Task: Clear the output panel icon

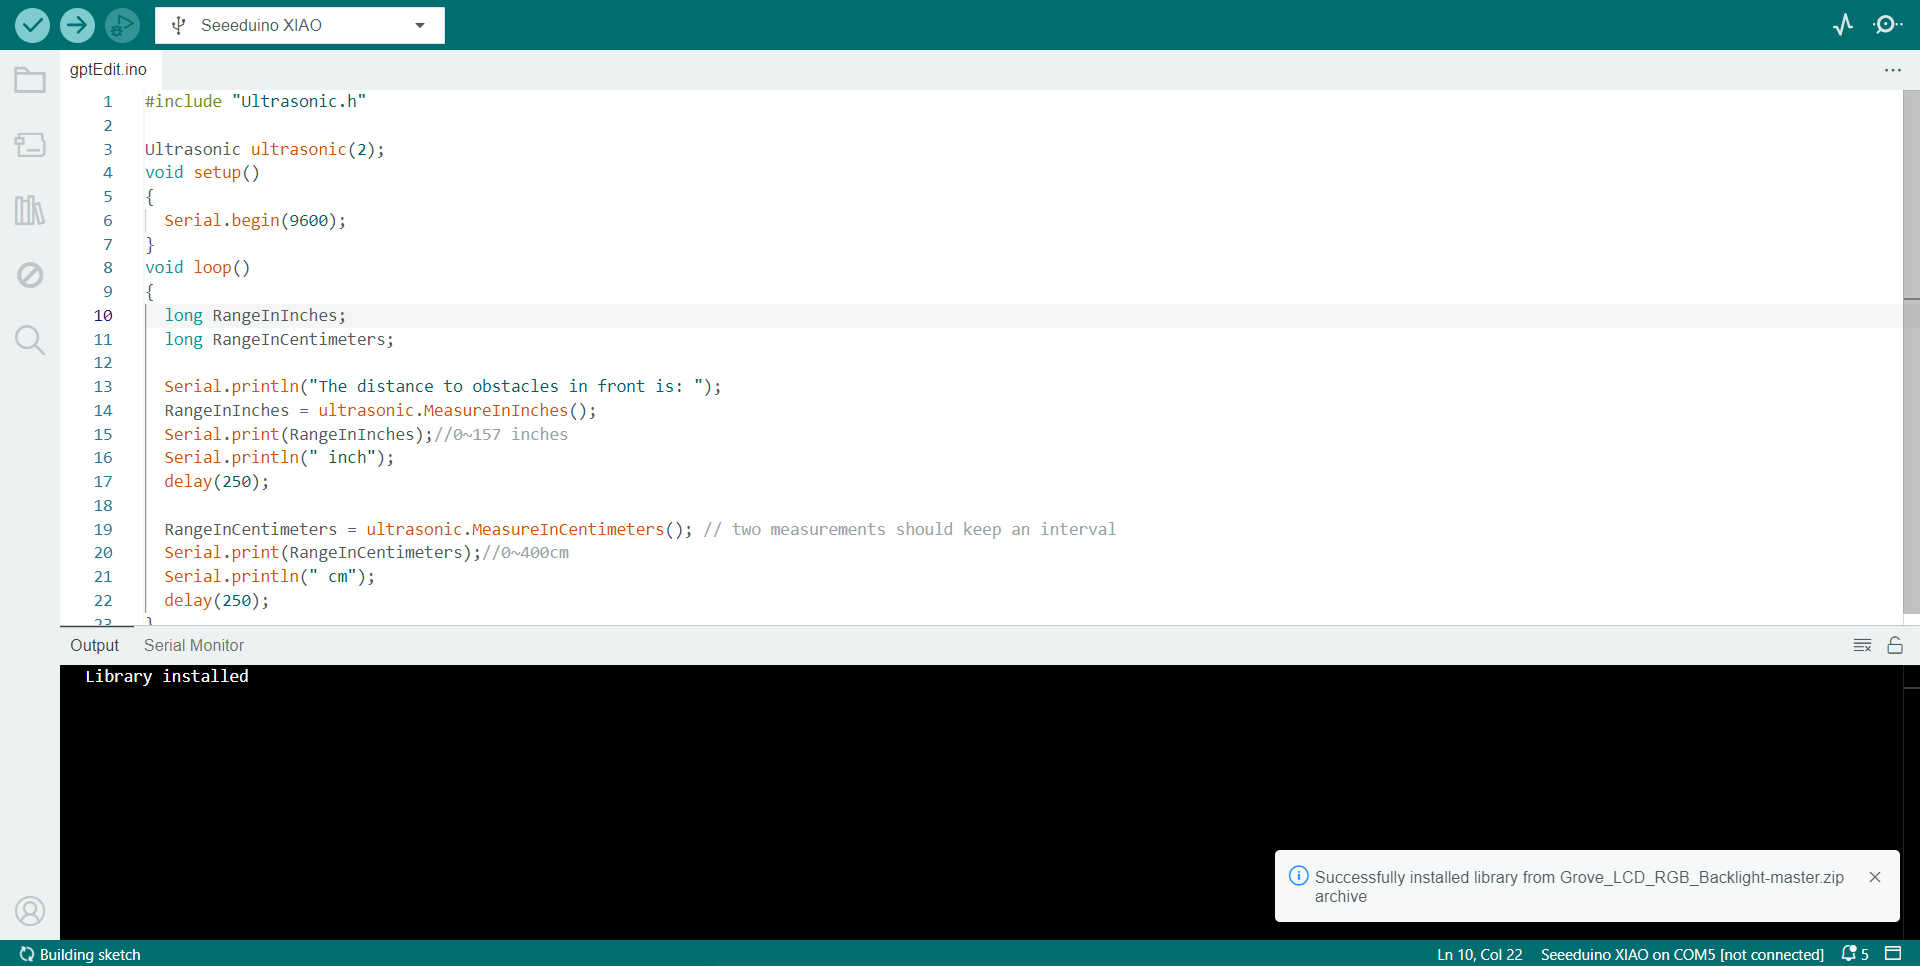Action: [x=1862, y=646]
